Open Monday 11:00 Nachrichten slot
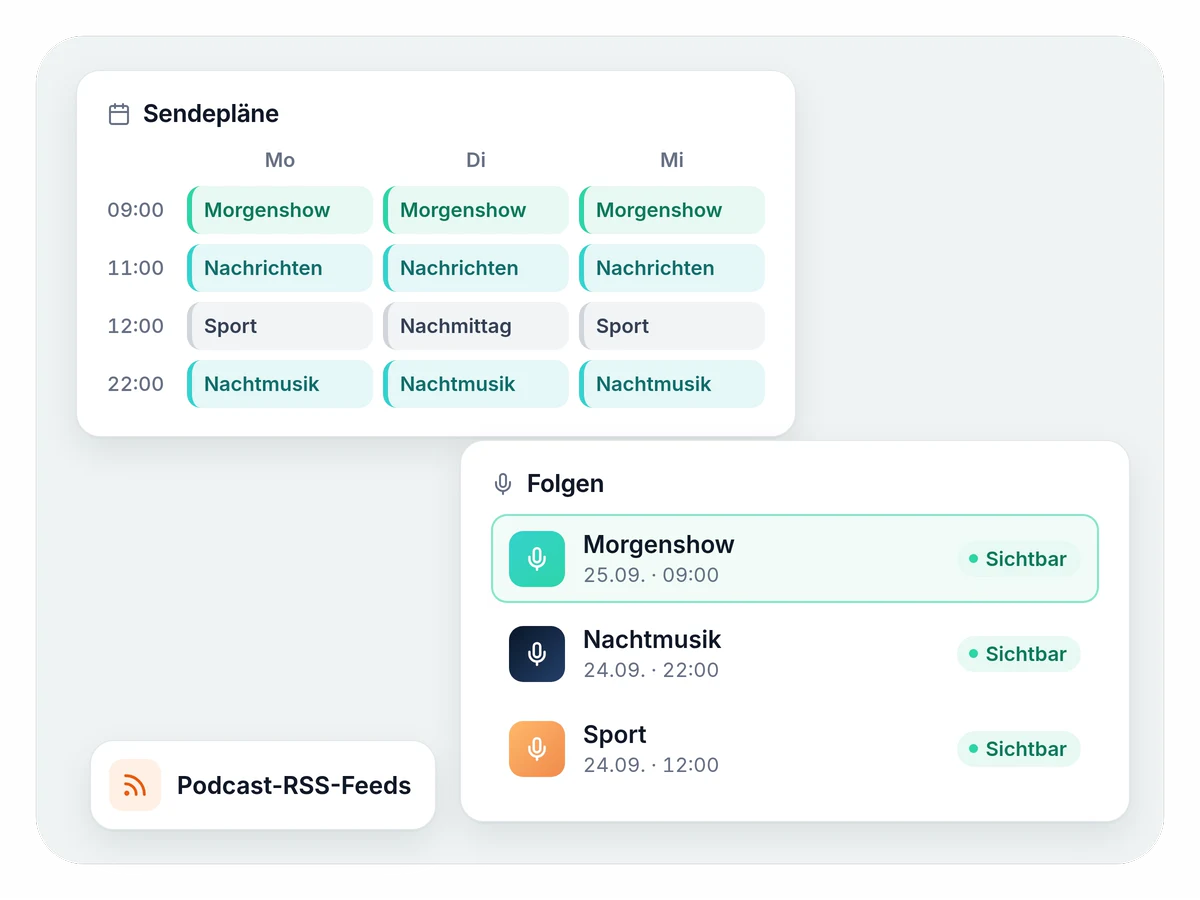1200x900 pixels. click(x=280, y=268)
